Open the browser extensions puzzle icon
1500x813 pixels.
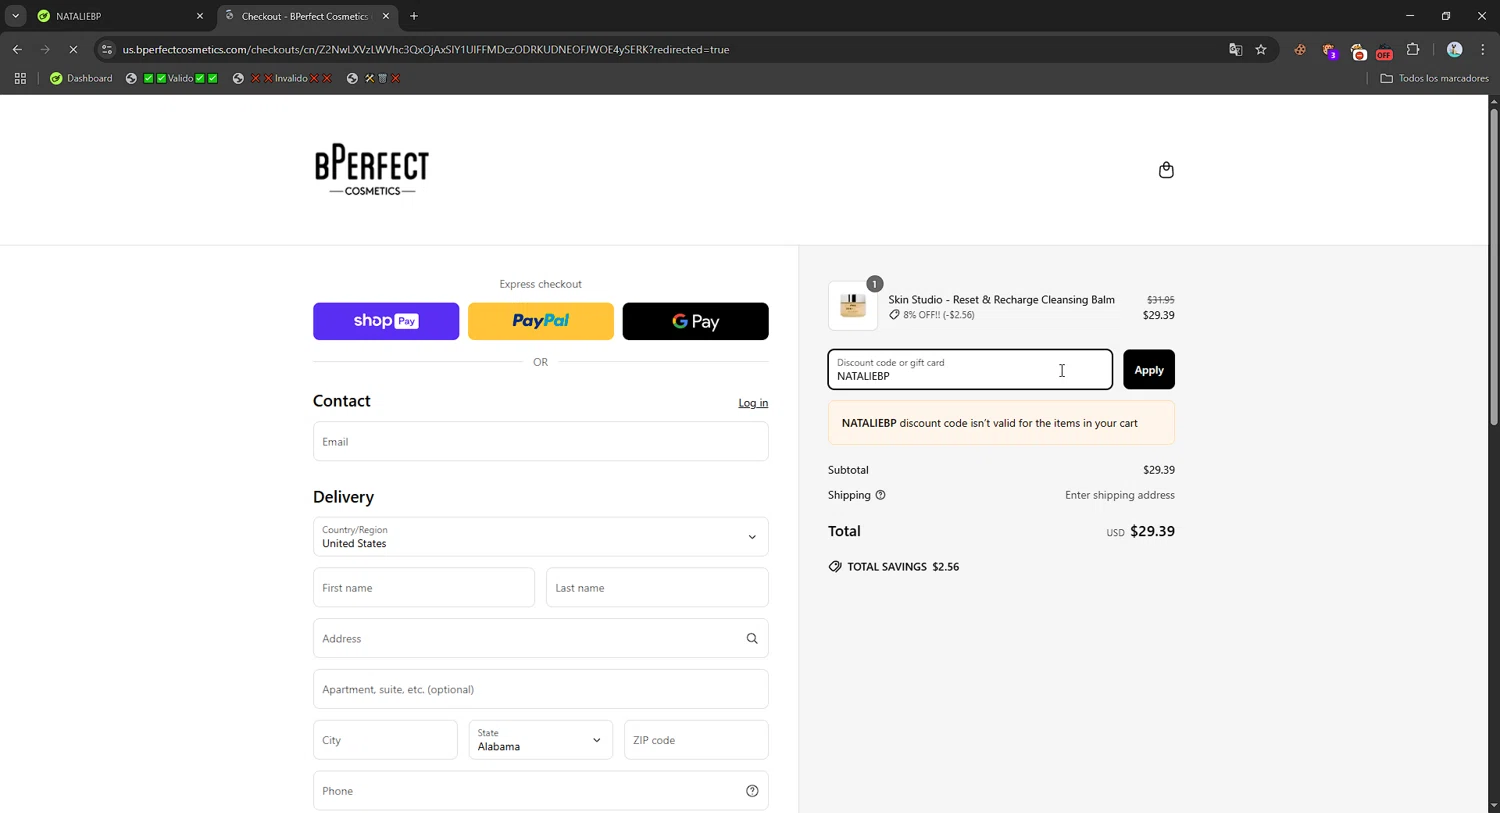coord(1413,49)
